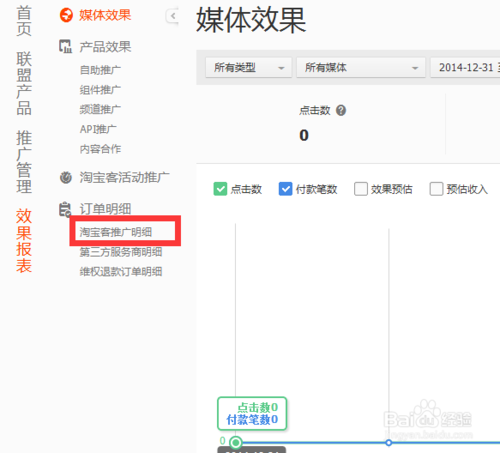The image size is (500, 453).
Task: Open 维权退款订单明细 link
Action: click(x=121, y=271)
